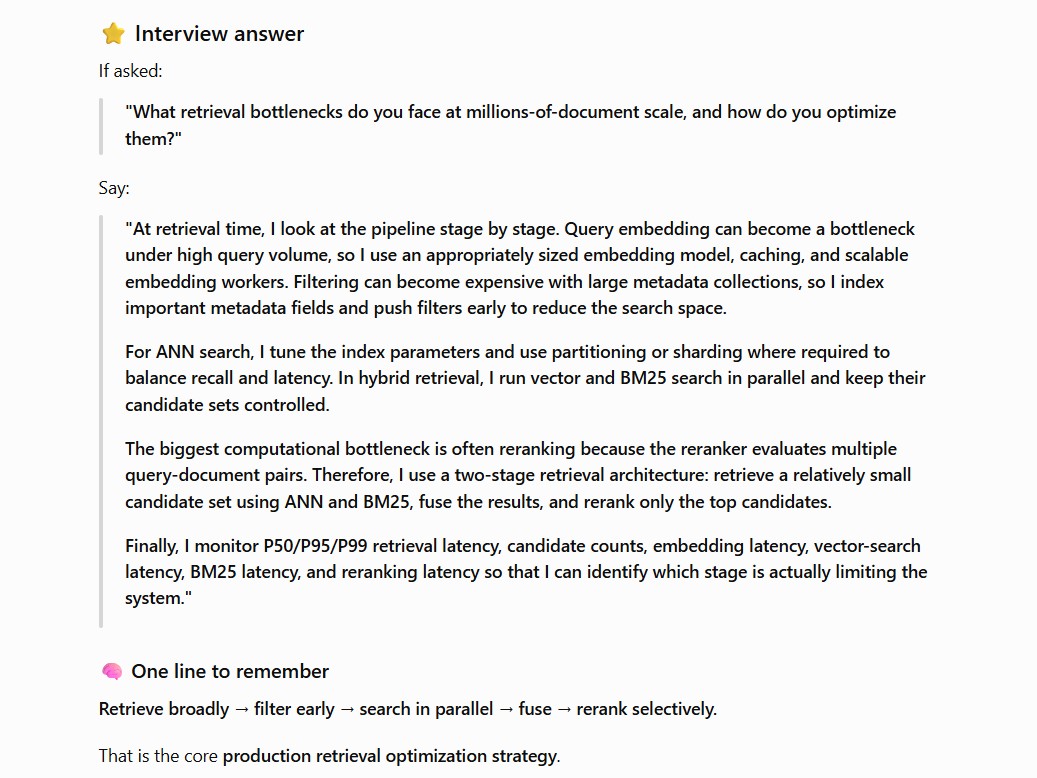The width and height of the screenshot is (1037, 778).
Task: Click the paragraph starting 'For ANN search'
Action: (x=525, y=378)
